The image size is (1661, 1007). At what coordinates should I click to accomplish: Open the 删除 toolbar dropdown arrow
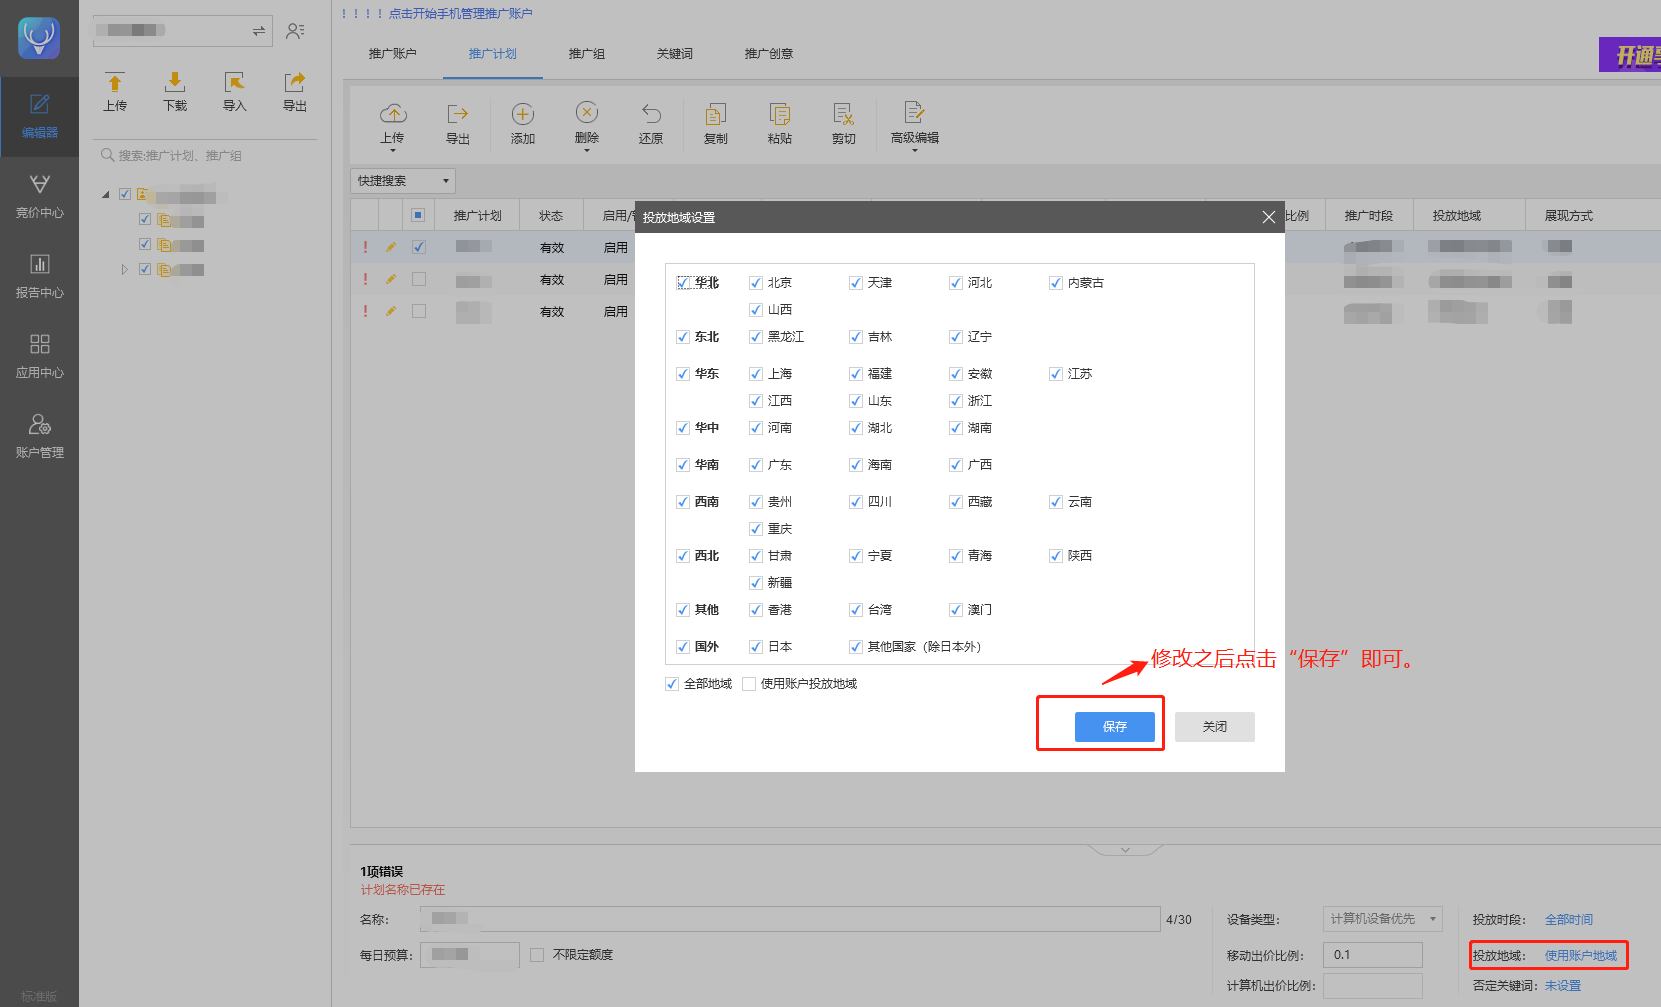[587, 150]
